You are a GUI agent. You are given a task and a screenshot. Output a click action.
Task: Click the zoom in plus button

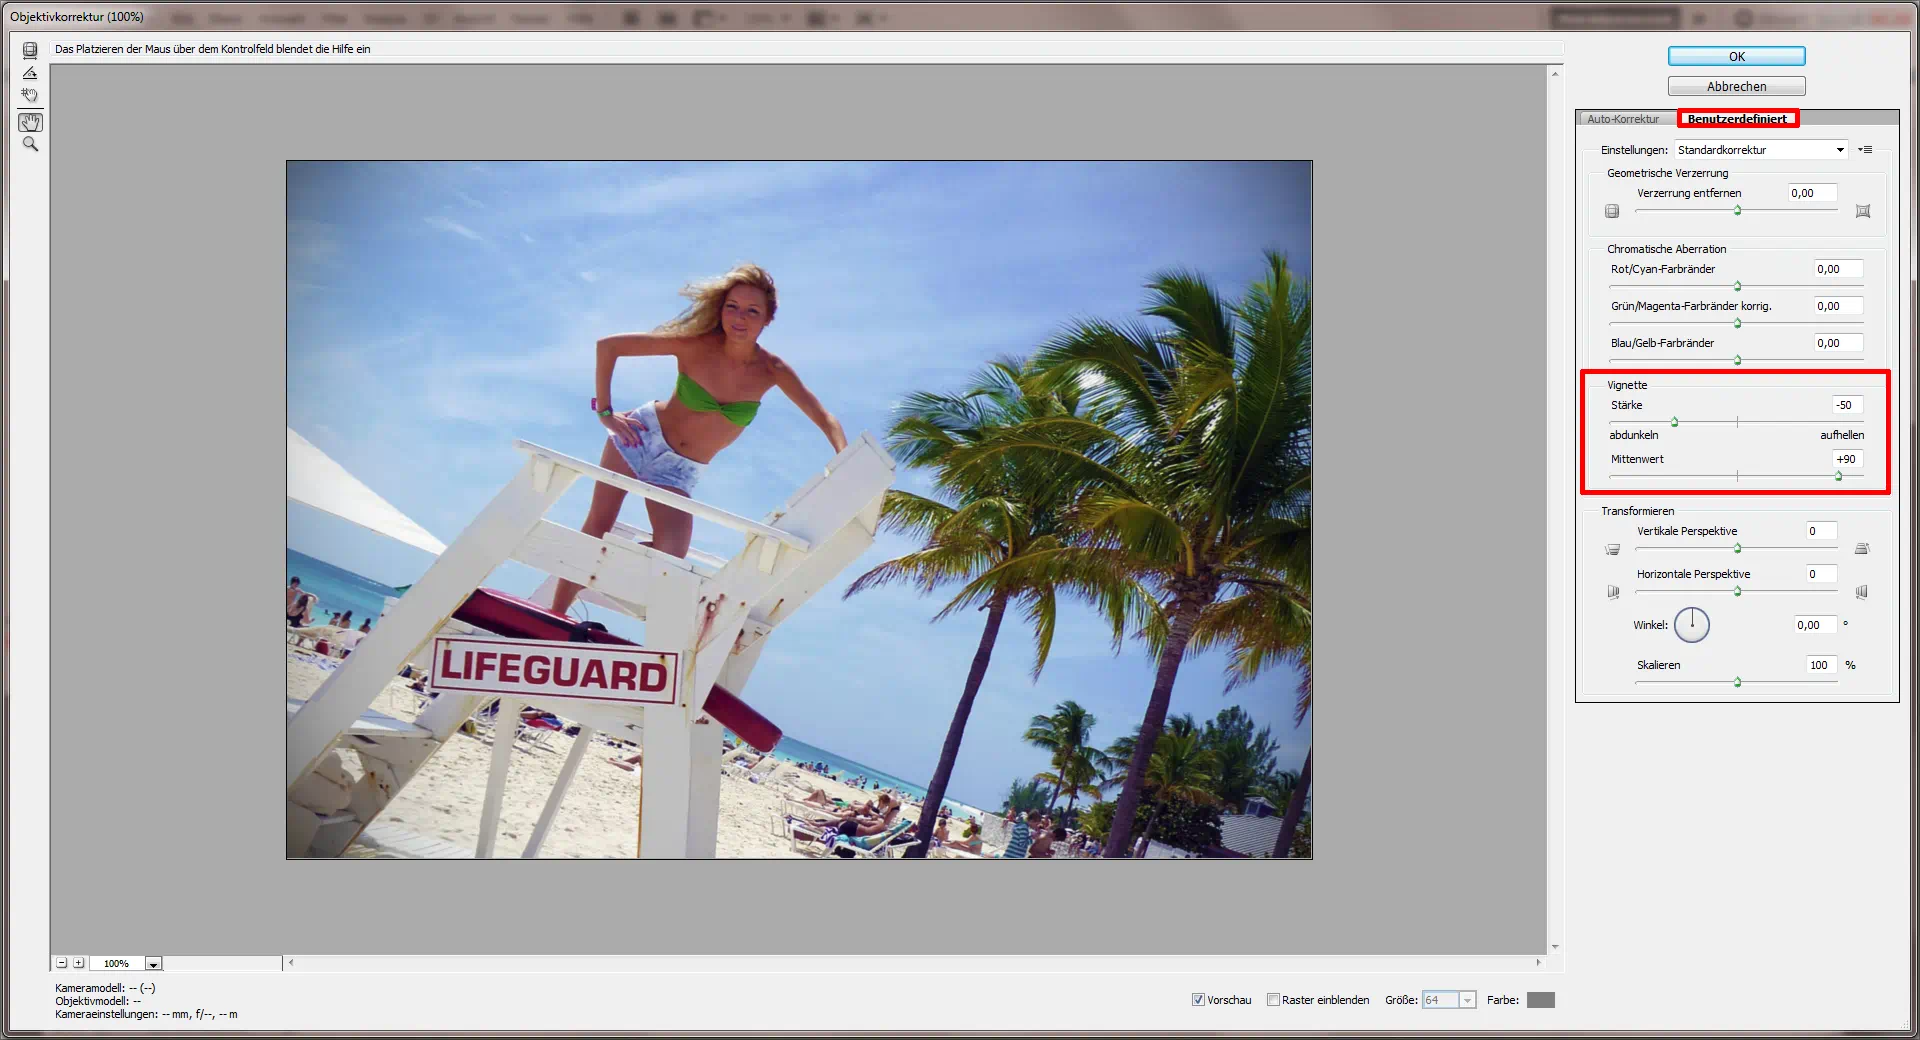79,963
